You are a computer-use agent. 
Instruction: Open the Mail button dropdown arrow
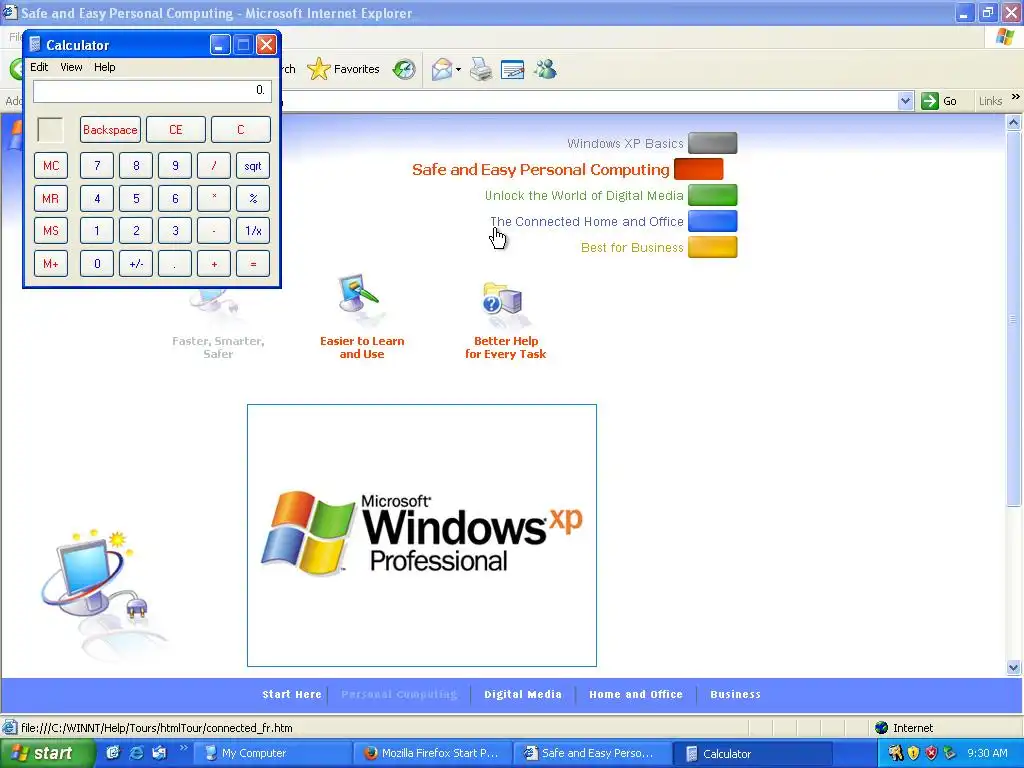tap(458, 69)
